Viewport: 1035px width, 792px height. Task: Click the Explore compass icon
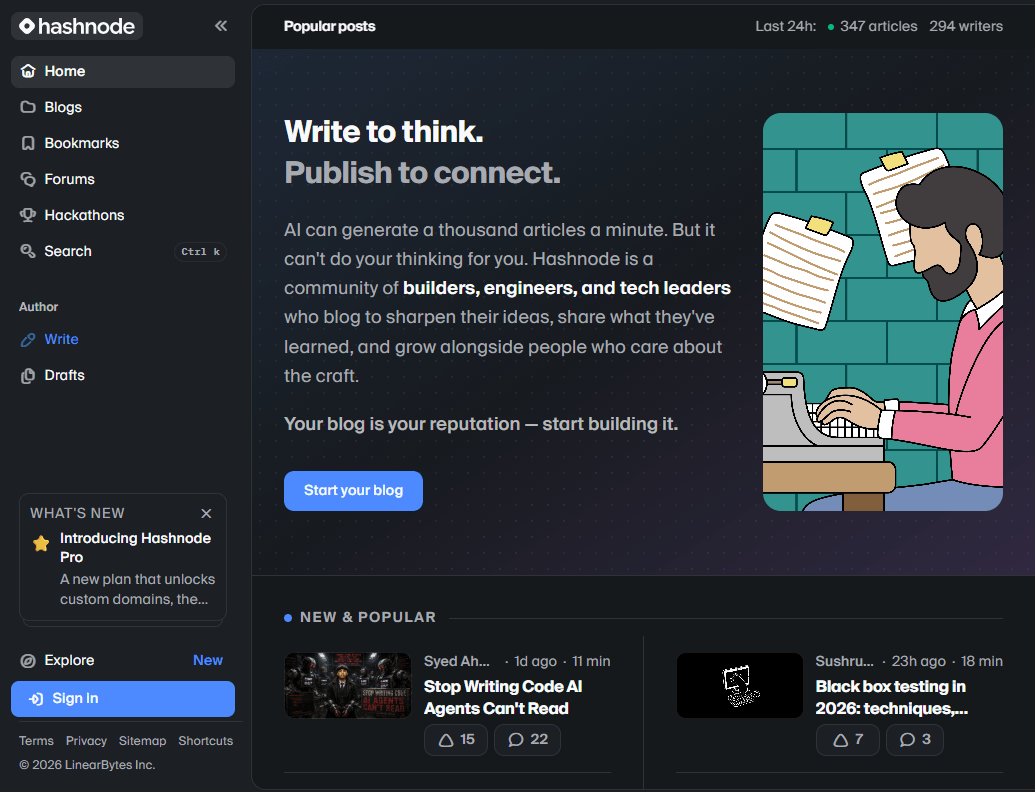[28, 661]
